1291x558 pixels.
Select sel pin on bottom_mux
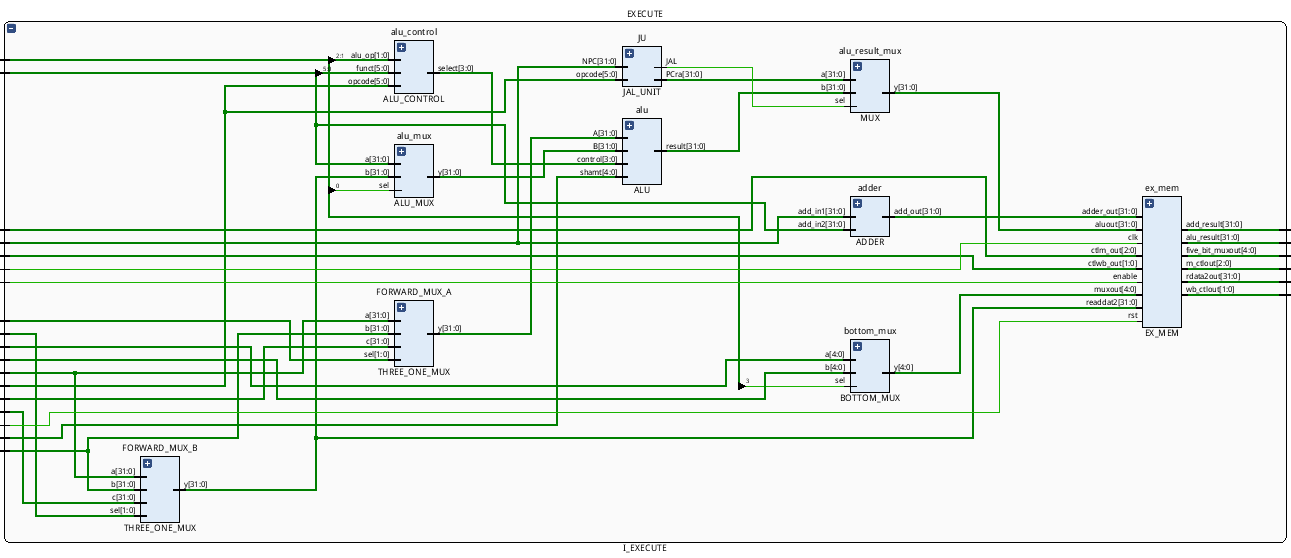[x=841, y=380]
